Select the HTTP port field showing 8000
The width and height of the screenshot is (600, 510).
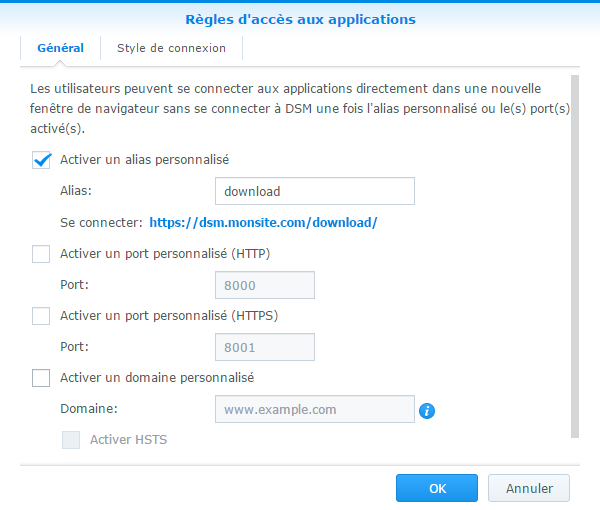265,285
